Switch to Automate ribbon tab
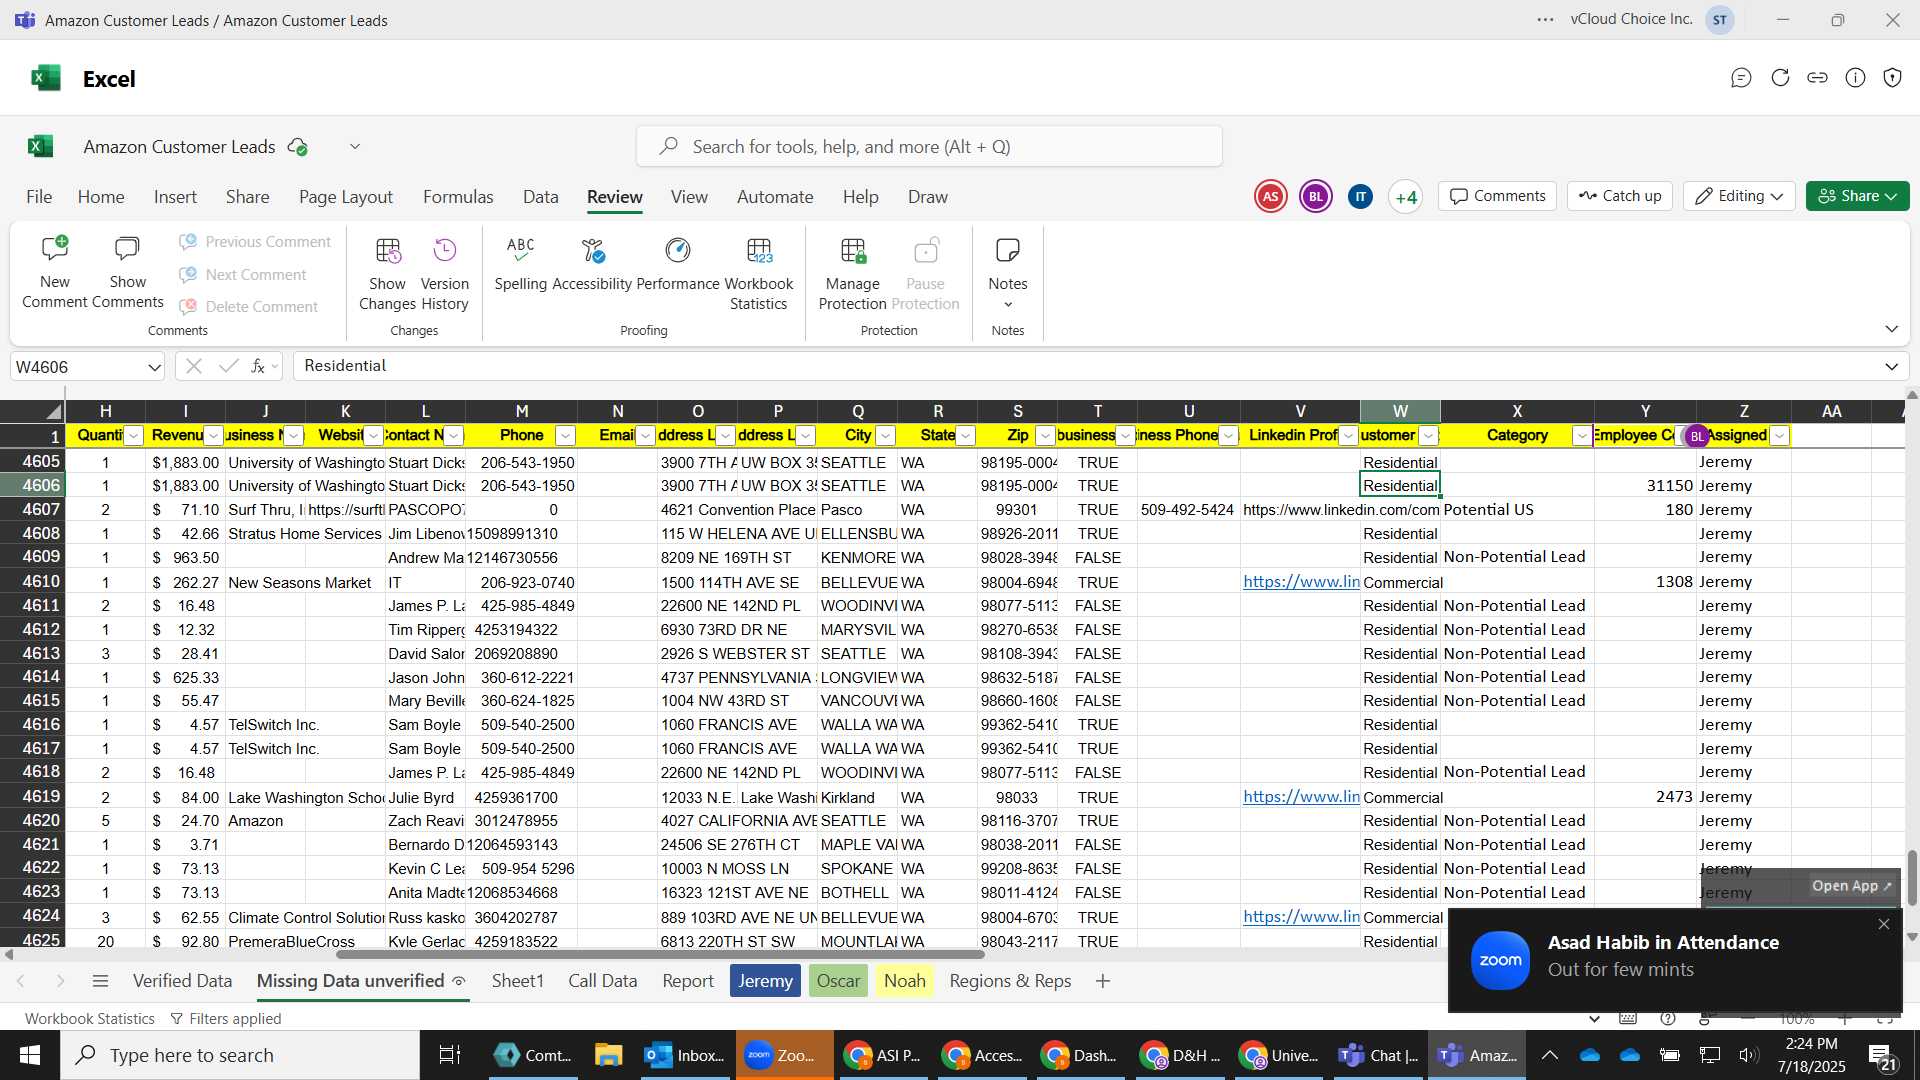 pyautogui.click(x=775, y=197)
